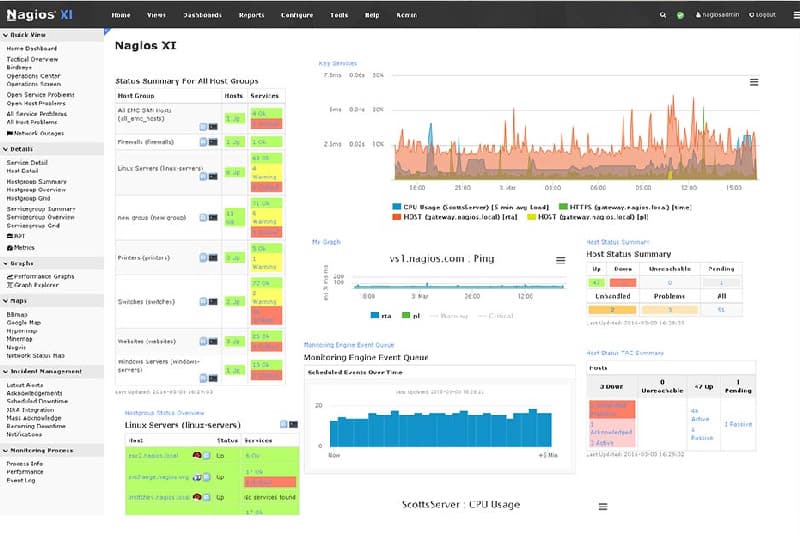Click the command icon for Firewalls host group
This screenshot has width=800, height=543.
[x=213, y=142]
